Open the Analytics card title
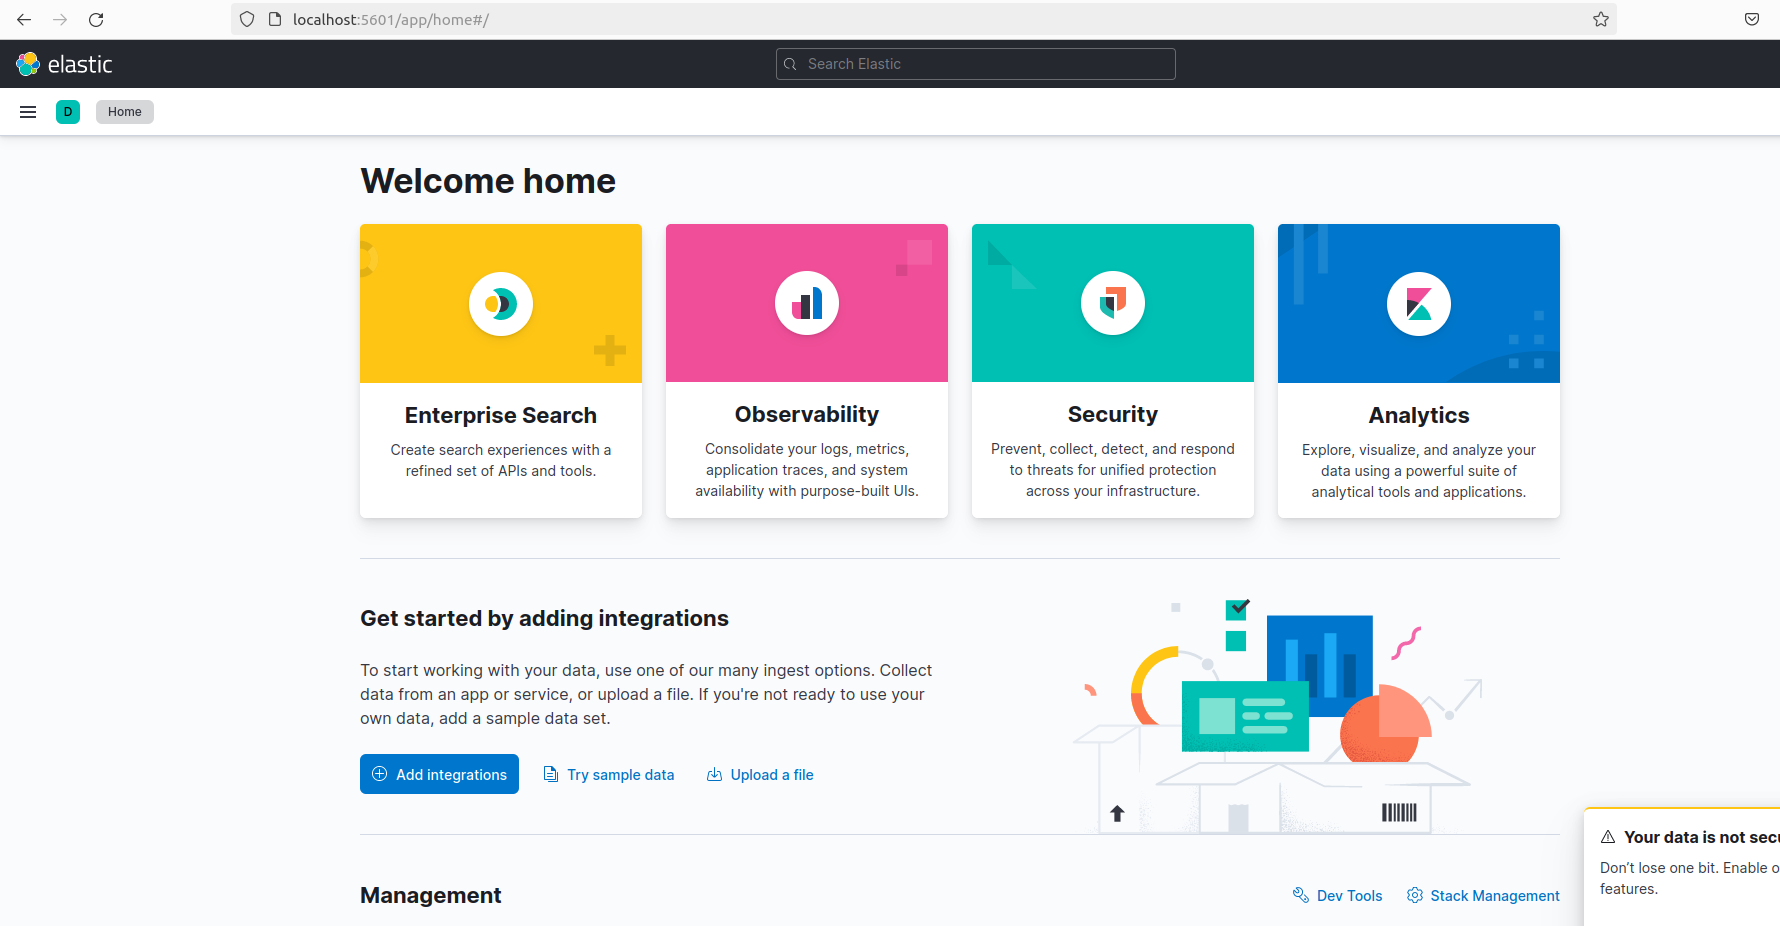This screenshot has width=1780, height=926. pos(1419,415)
